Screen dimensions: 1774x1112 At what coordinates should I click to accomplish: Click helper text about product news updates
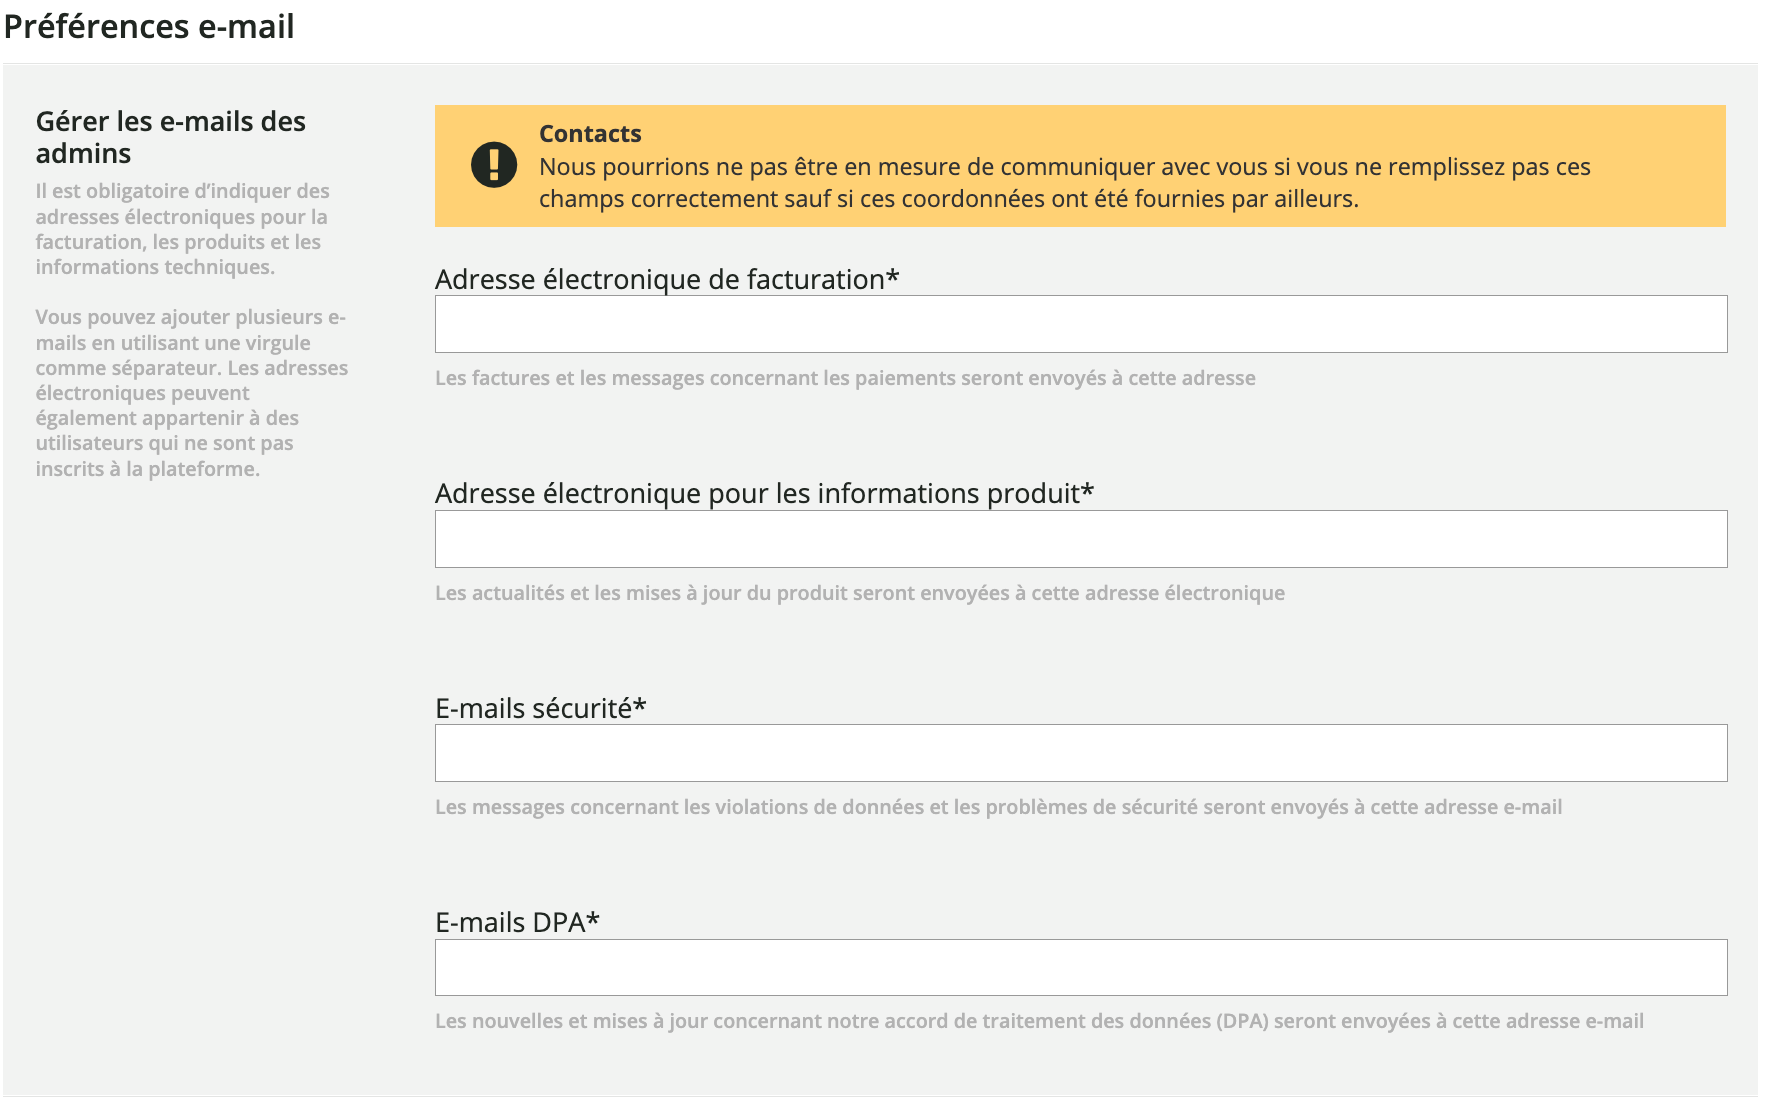(860, 593)
